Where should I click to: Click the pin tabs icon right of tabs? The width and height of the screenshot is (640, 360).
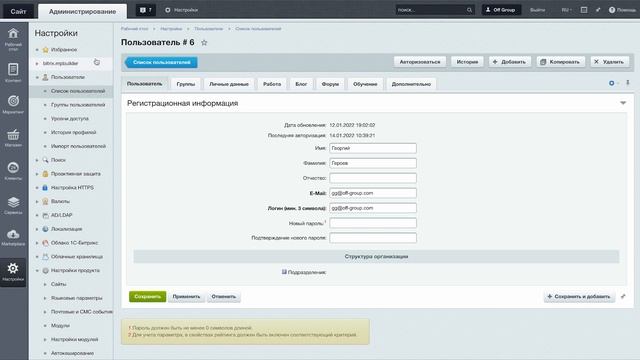pos(628,83)
